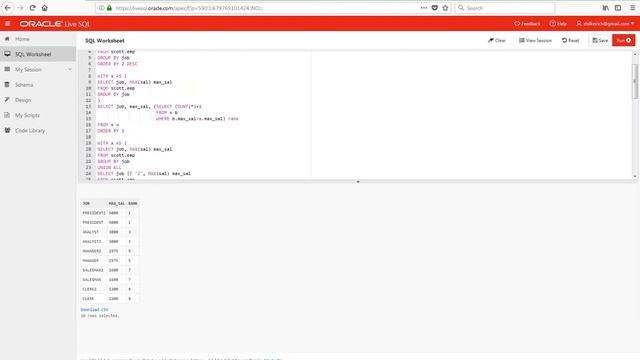Download results with Download CSV link
Image resolution: width=640 pixels, height=360 pixels.
(x=94, y=310)
